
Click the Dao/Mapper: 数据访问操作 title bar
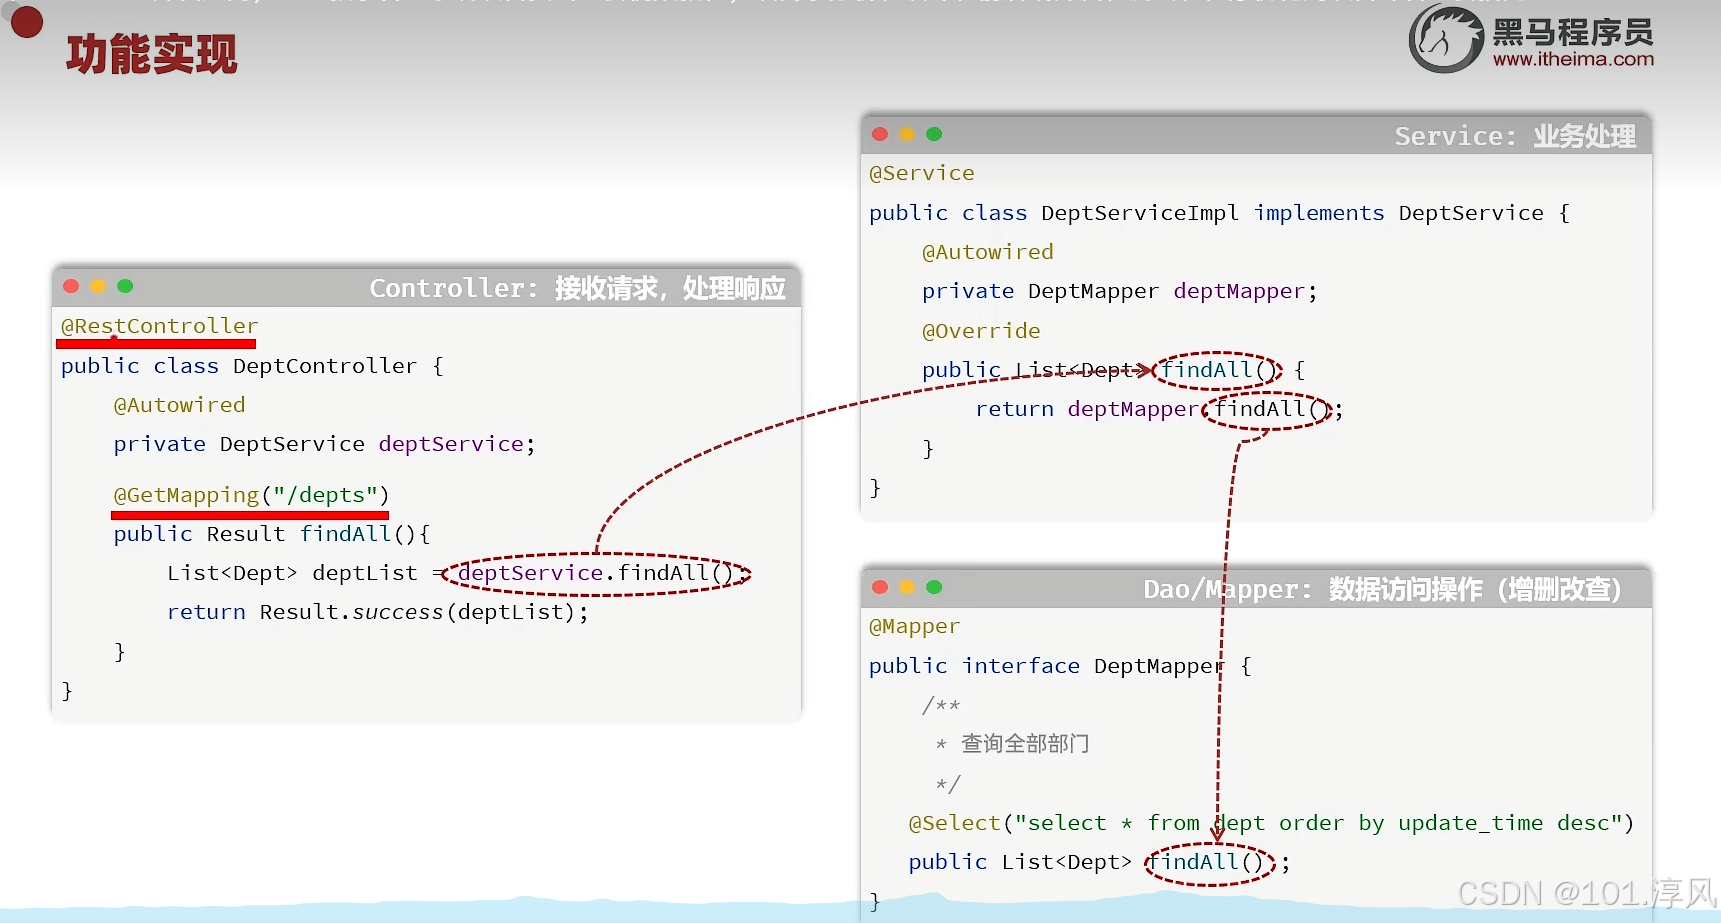[x=1256, y=588]
